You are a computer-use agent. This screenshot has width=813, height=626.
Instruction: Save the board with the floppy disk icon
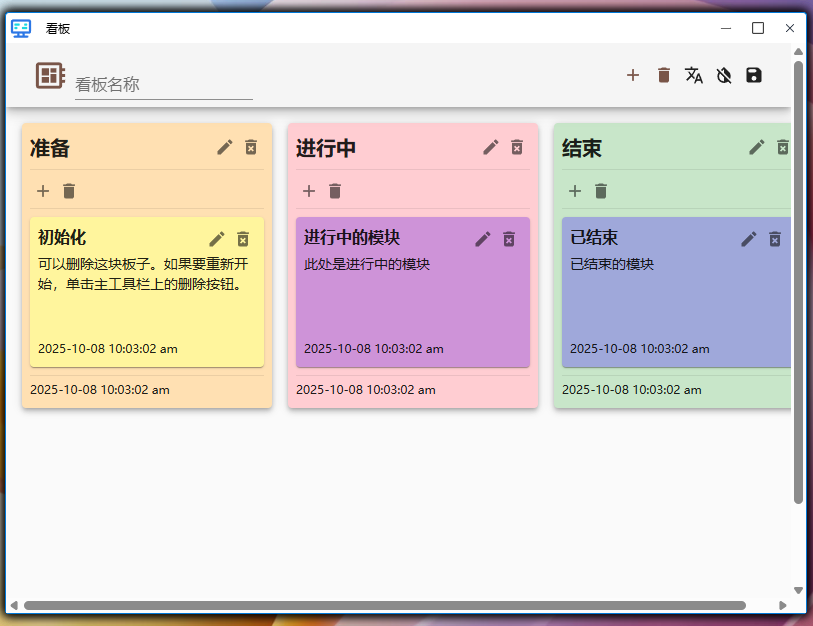[753, 75]
